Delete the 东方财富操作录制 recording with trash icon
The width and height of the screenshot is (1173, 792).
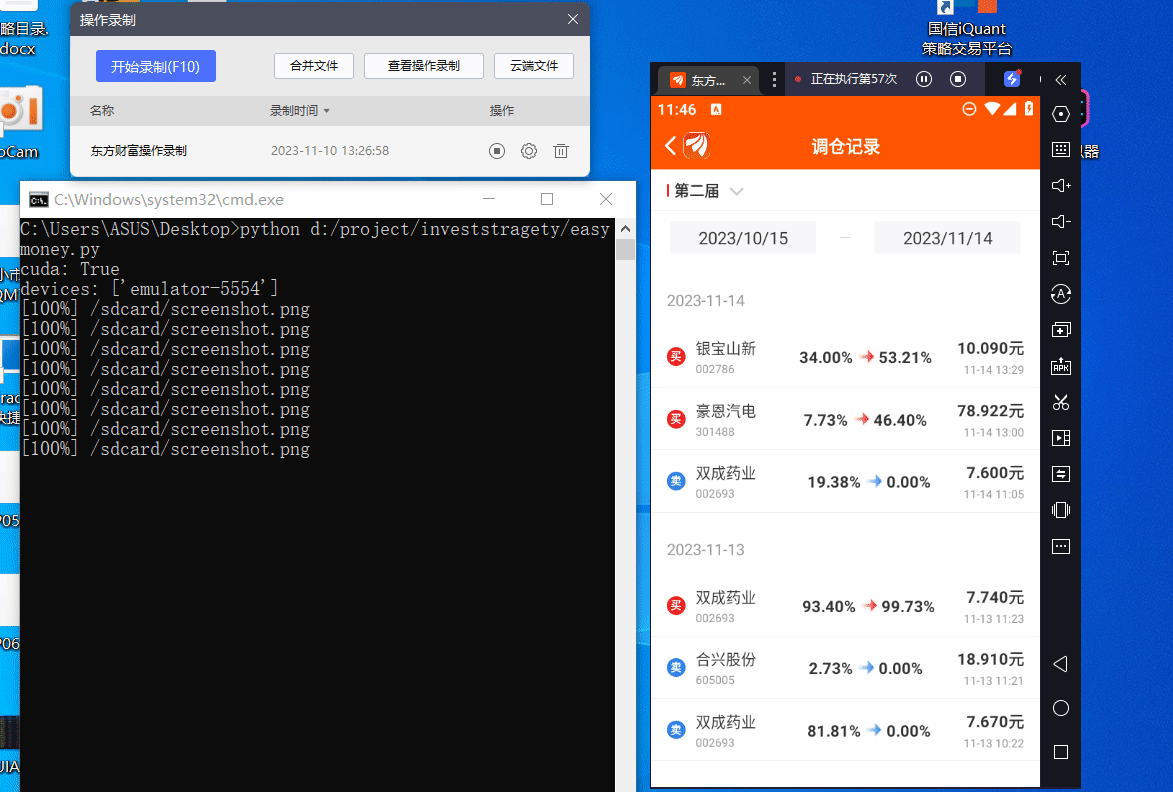tap(561, 151)
